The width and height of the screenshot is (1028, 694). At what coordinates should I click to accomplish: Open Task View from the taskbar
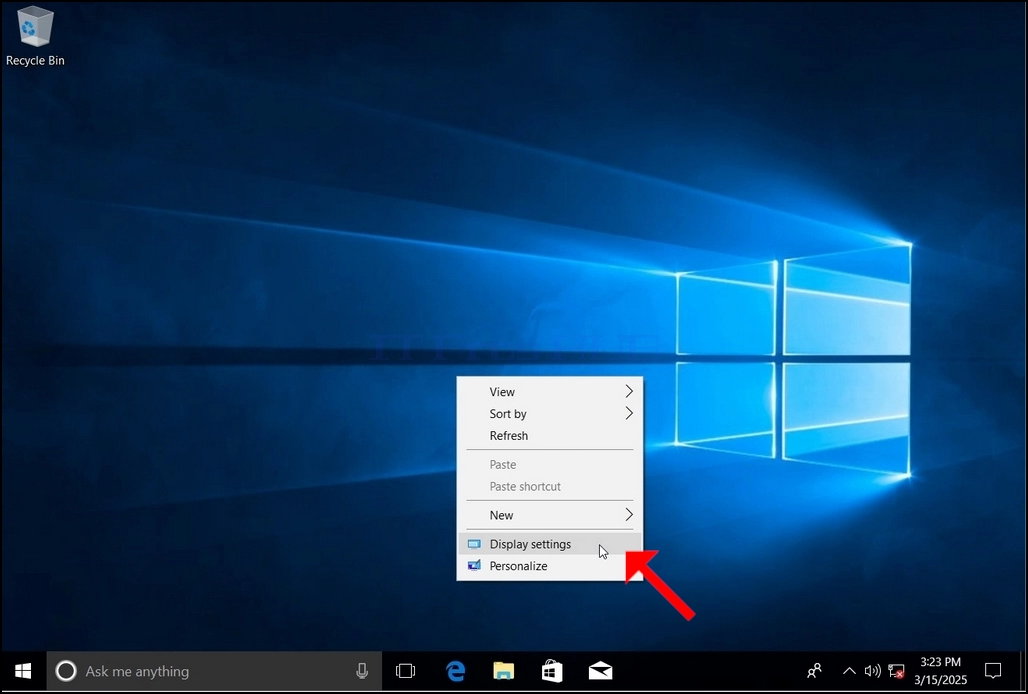[x=405, y=671]
